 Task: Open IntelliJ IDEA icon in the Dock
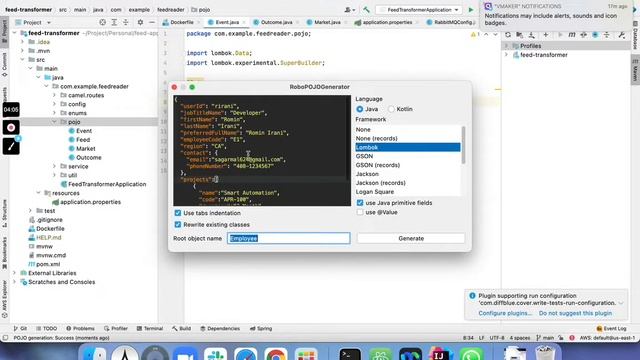(440, 354)
